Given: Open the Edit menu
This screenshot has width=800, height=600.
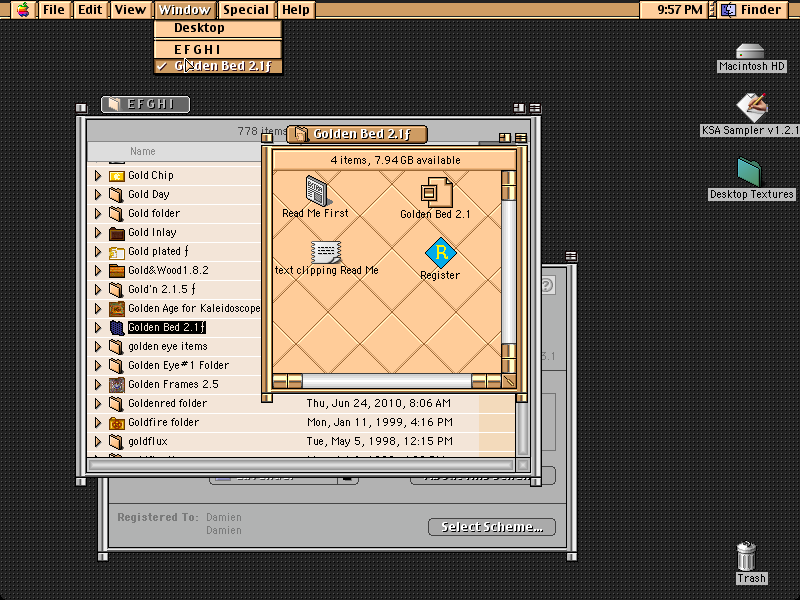Looking at the screenshot, I should pyautogui.click(x=90, y=10).
